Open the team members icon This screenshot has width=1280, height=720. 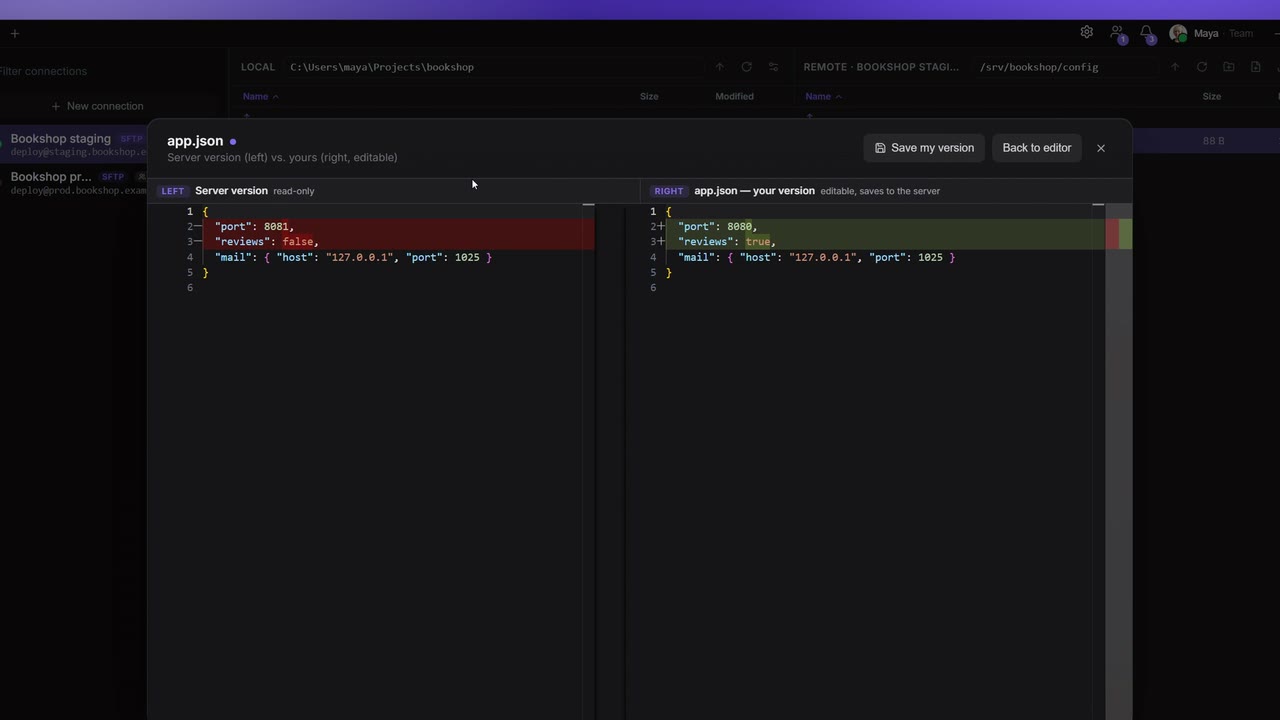[1117, 33]
